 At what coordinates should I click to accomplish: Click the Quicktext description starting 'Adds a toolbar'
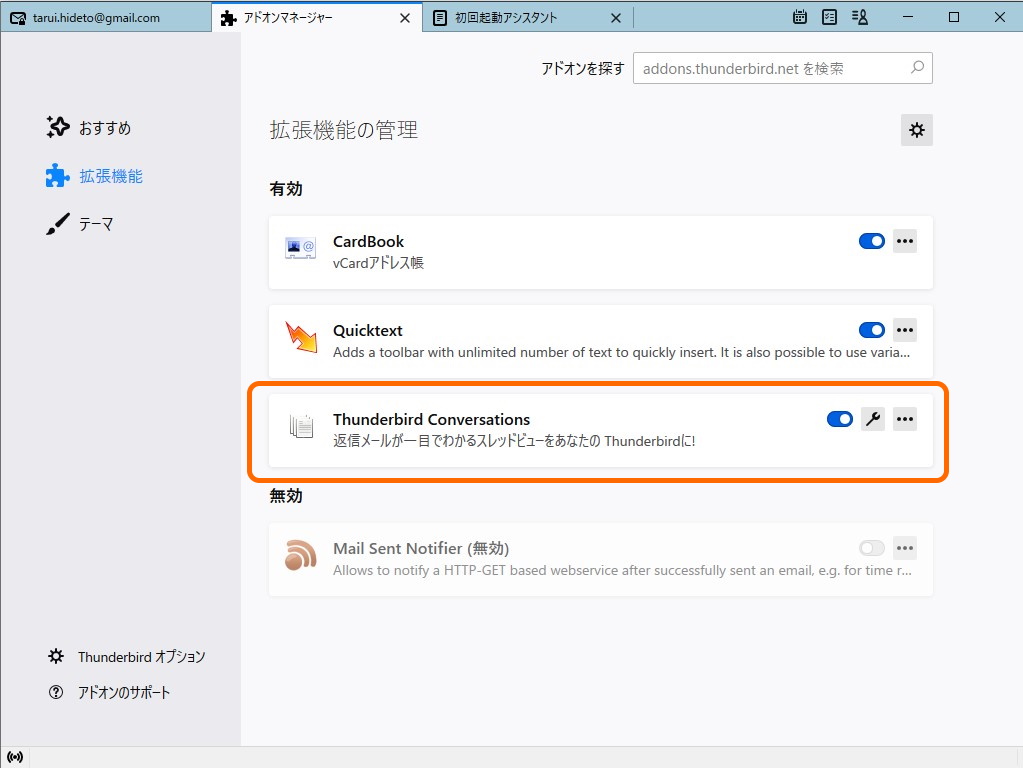tap(621, 352)
